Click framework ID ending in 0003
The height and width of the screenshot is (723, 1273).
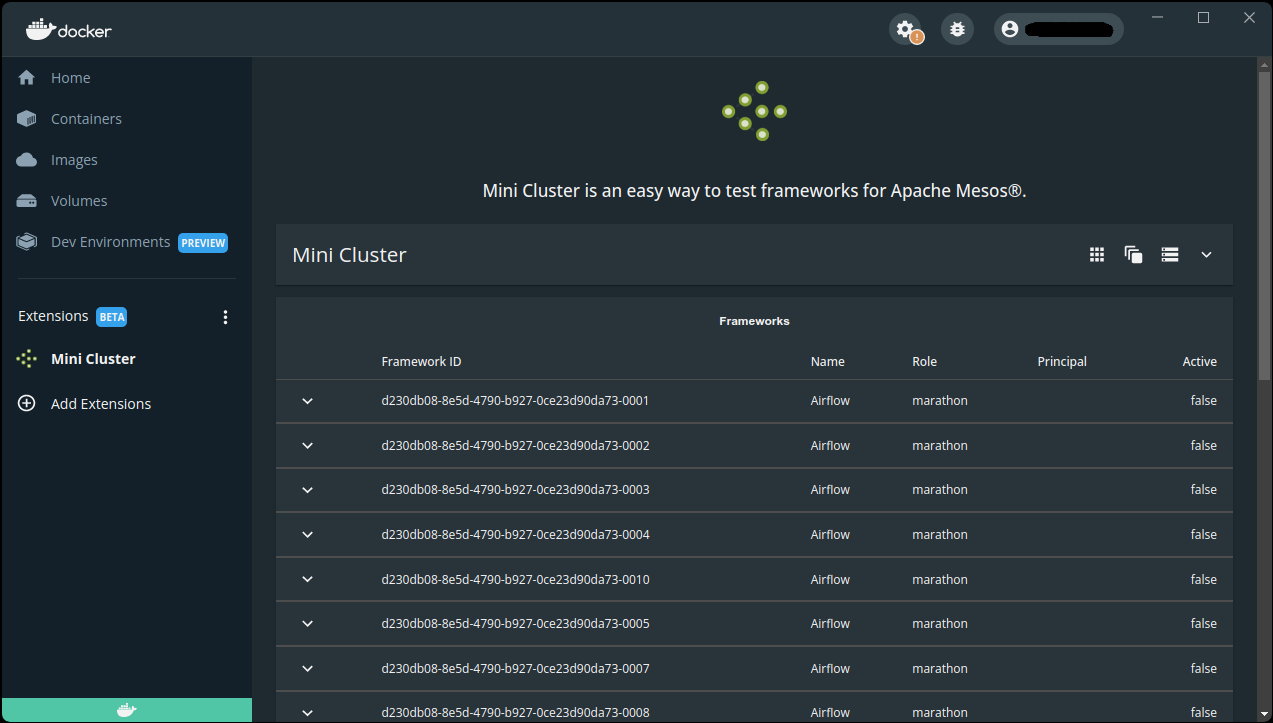tap(516, 490)
